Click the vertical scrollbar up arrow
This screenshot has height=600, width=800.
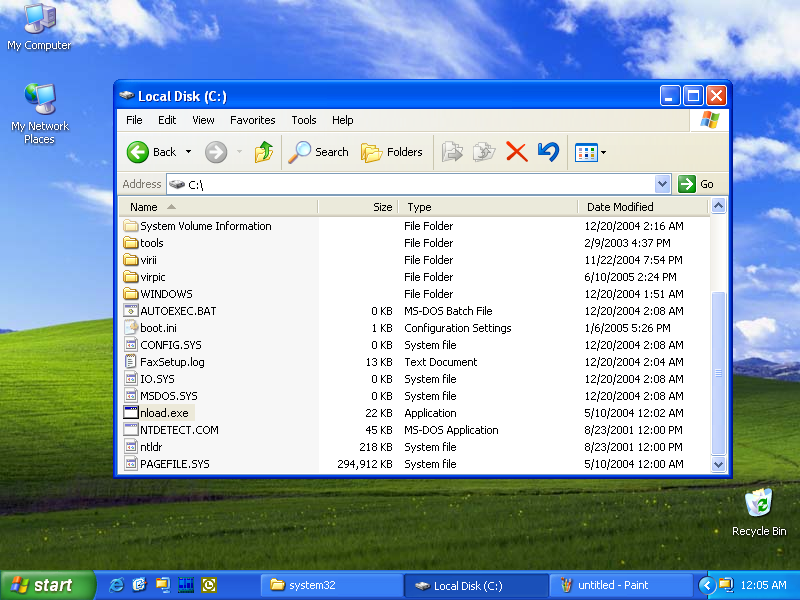(x=718, y=206)
